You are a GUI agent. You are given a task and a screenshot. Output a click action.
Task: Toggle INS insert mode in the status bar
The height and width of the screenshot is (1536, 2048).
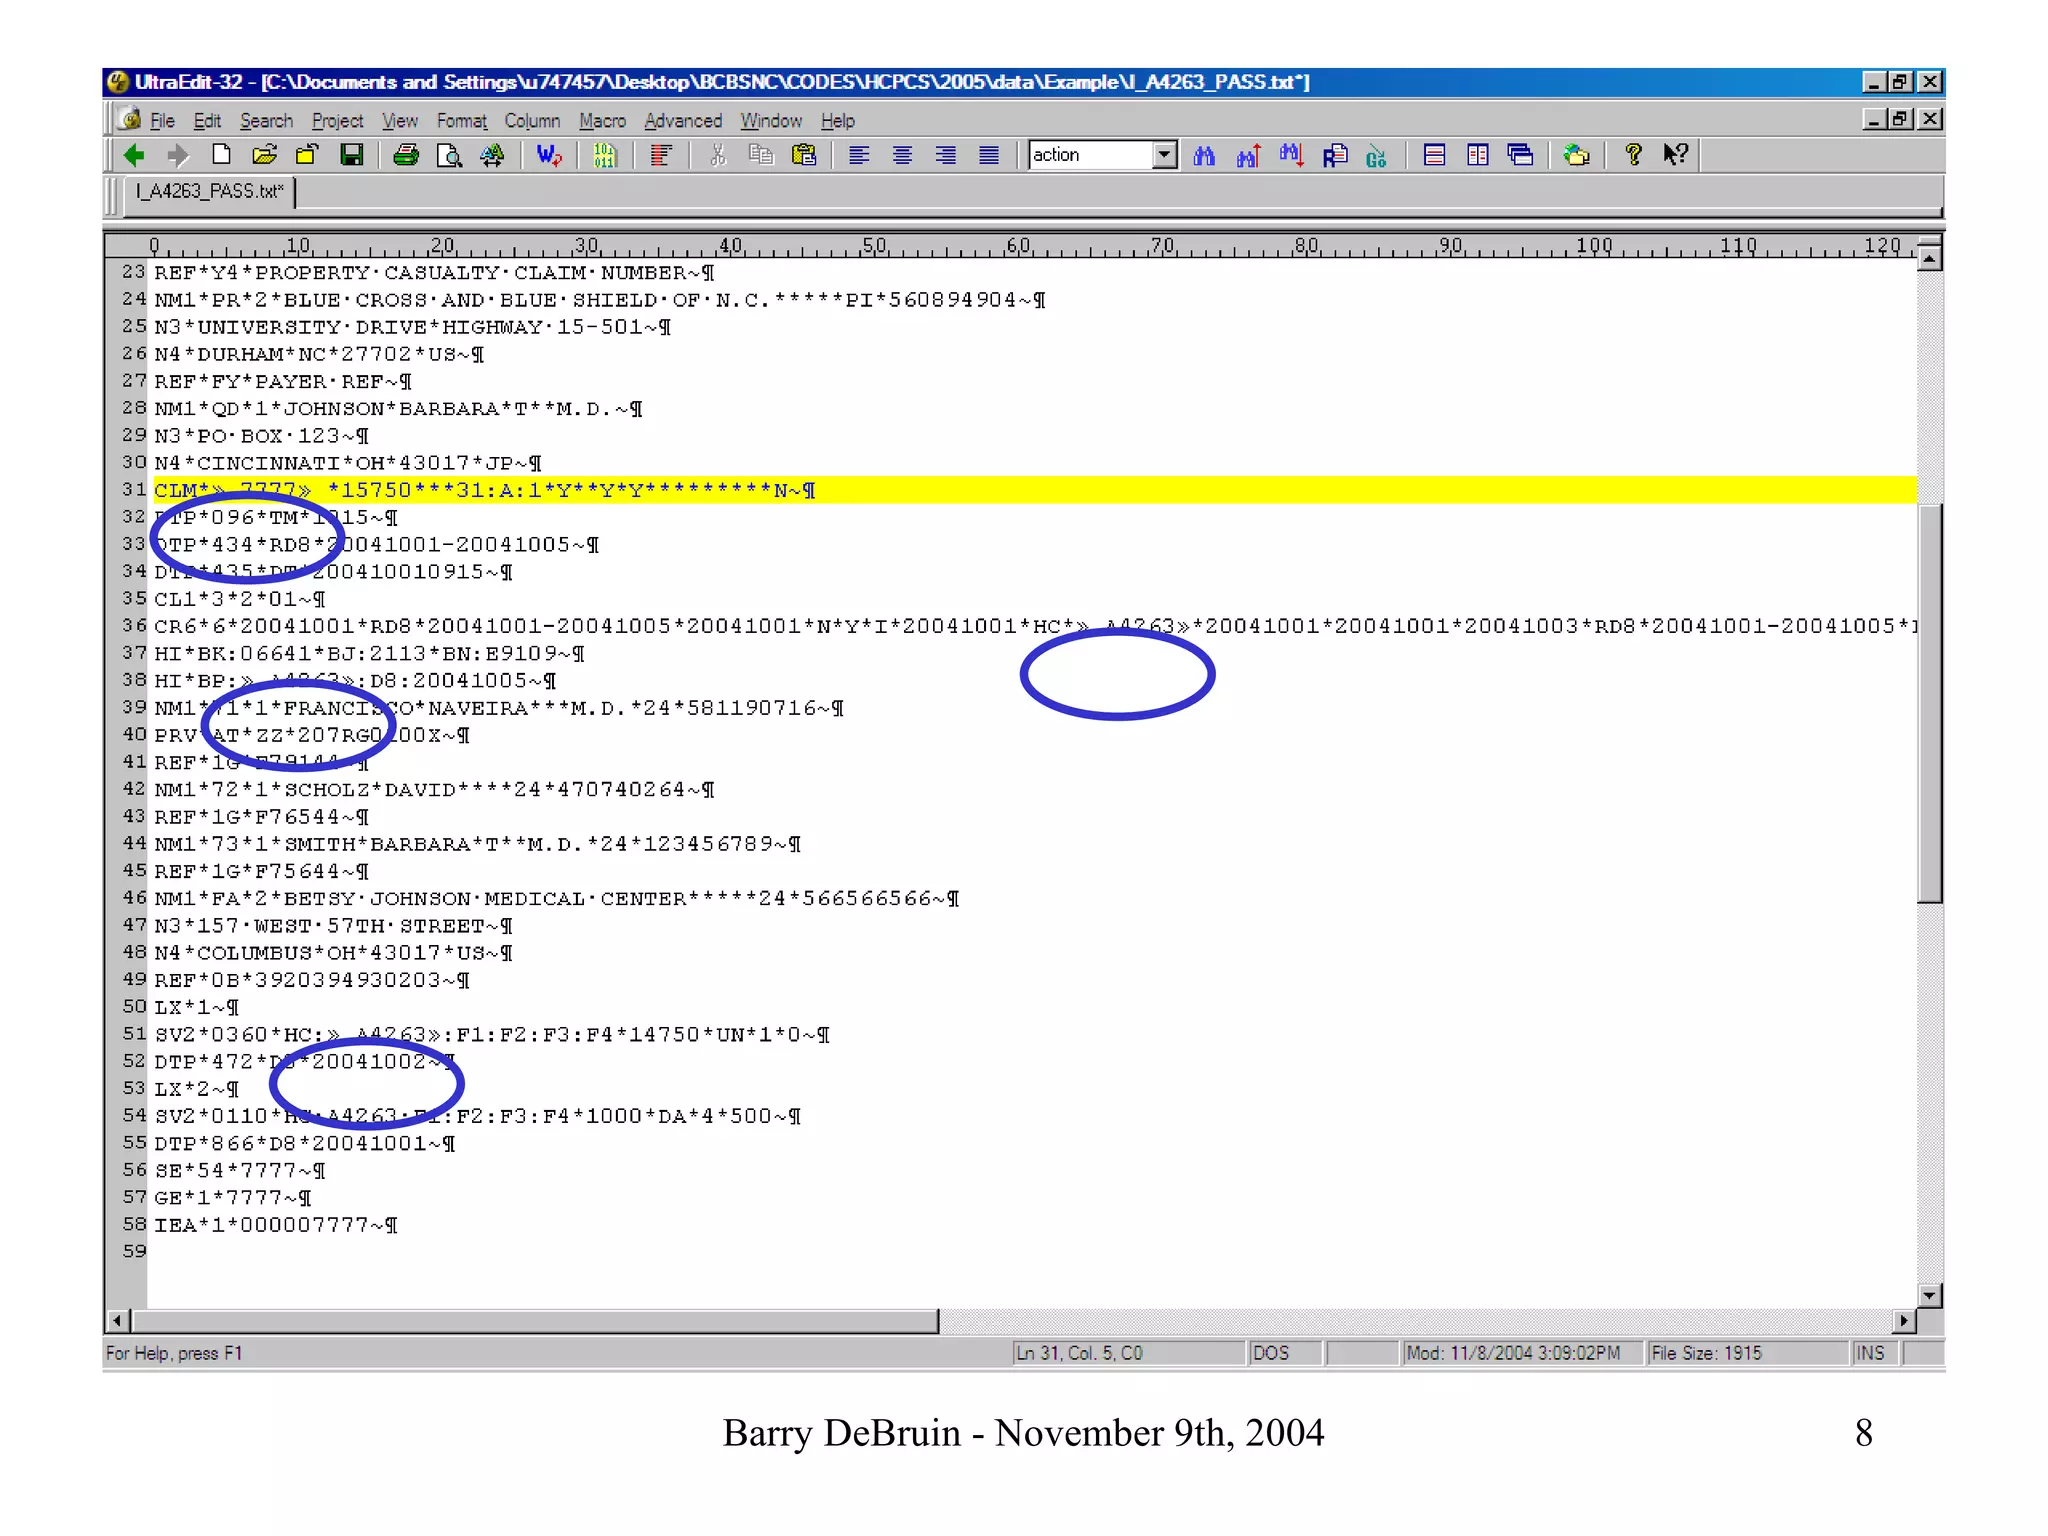pos(1869,1353)
